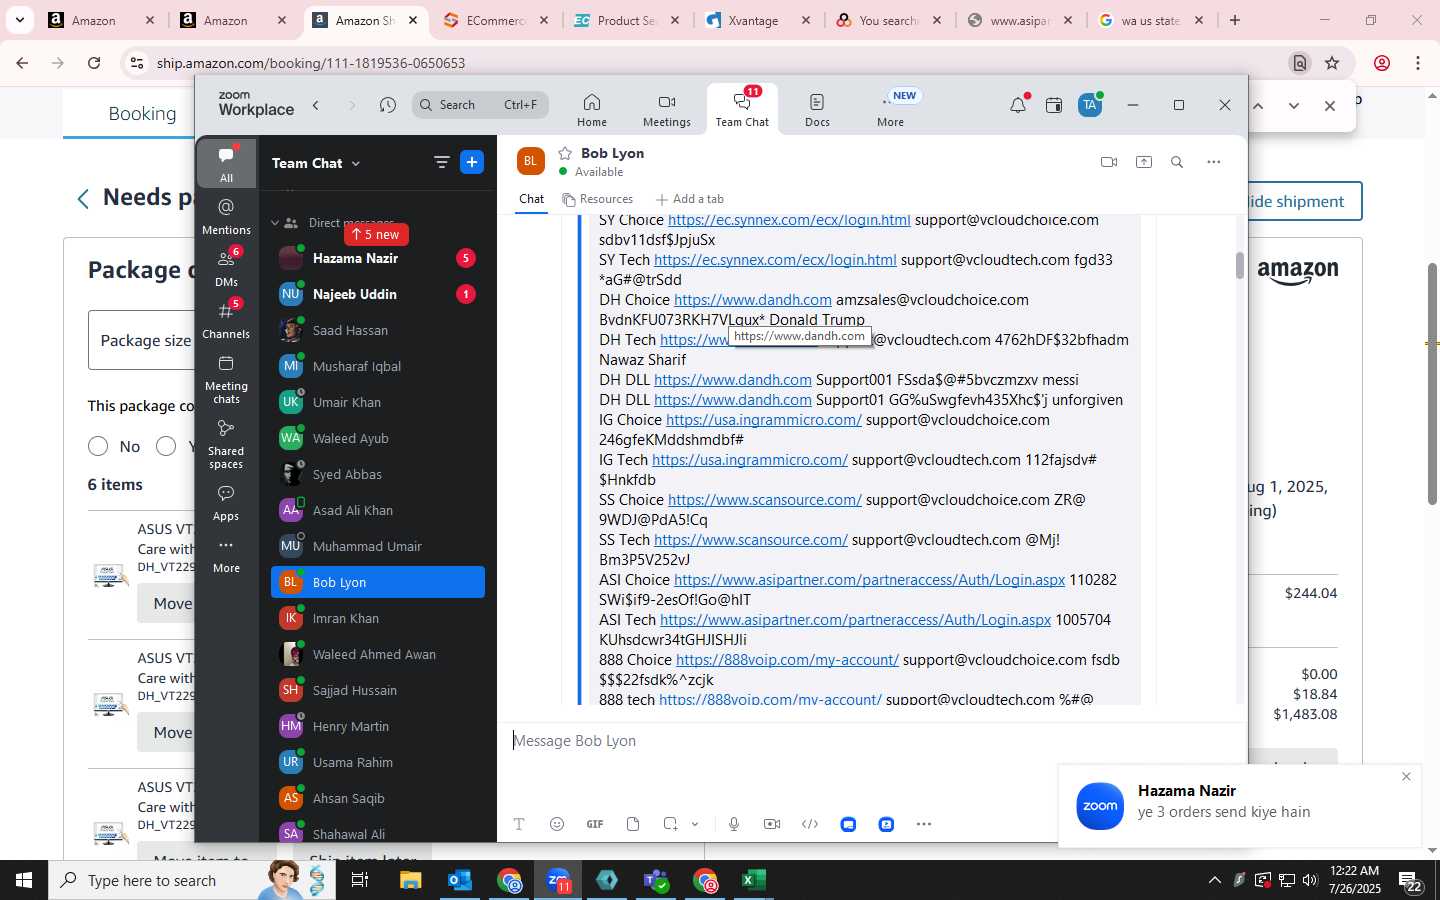Open GIF picker

pyautogui.click(x=595, y=824)
